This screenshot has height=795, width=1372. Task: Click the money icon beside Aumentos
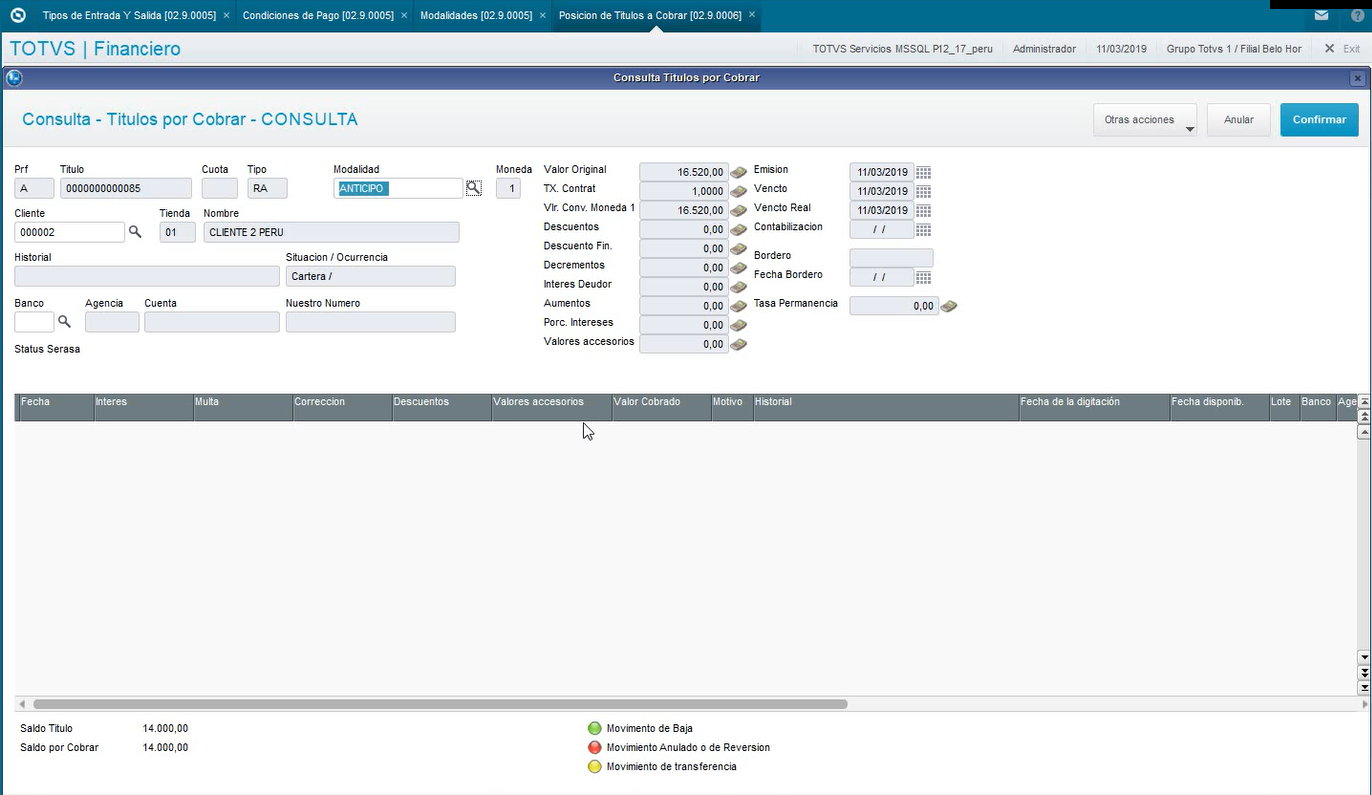tap(739, 306)
